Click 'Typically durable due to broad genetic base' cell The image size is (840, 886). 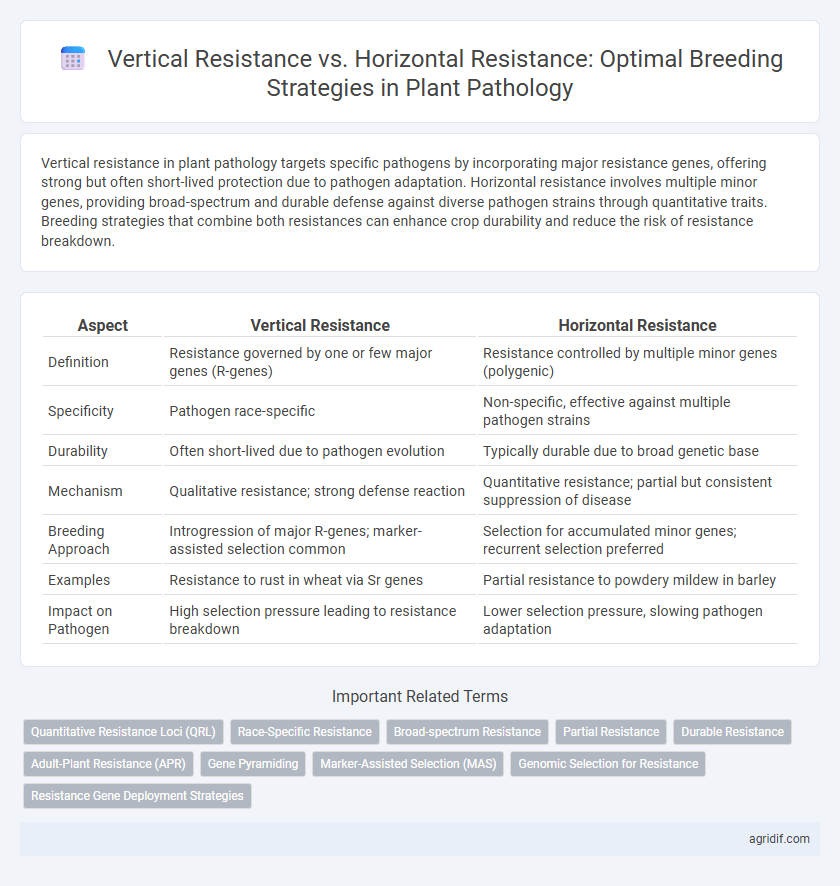point(637,451)
